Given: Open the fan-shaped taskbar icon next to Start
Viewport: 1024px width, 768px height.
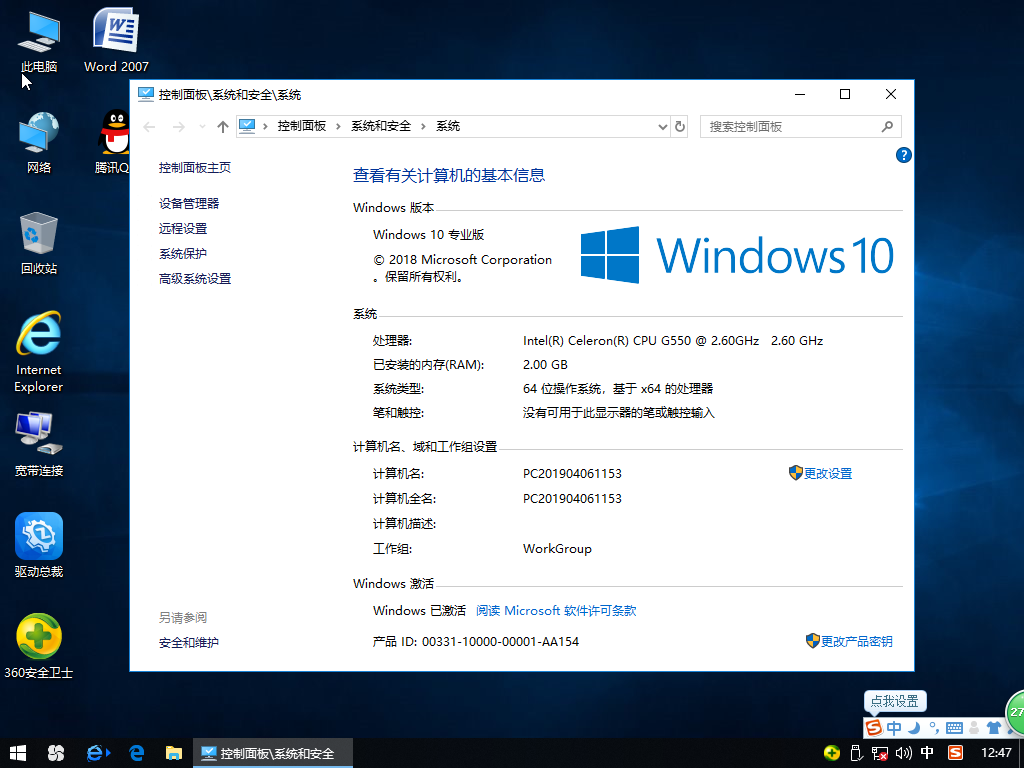Looking at the screenshot, I should (x=56, y=753).
